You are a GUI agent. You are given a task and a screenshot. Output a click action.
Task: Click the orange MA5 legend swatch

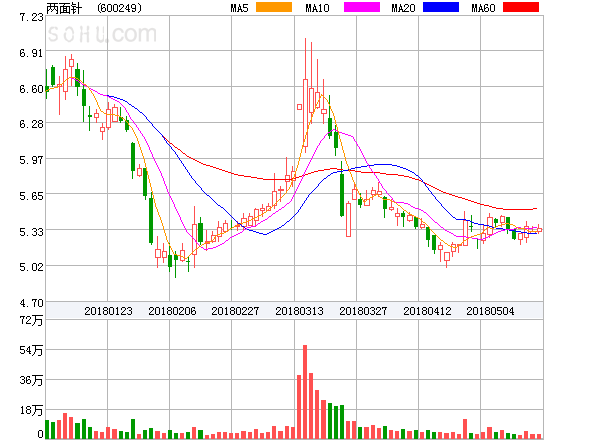(274, 7)
